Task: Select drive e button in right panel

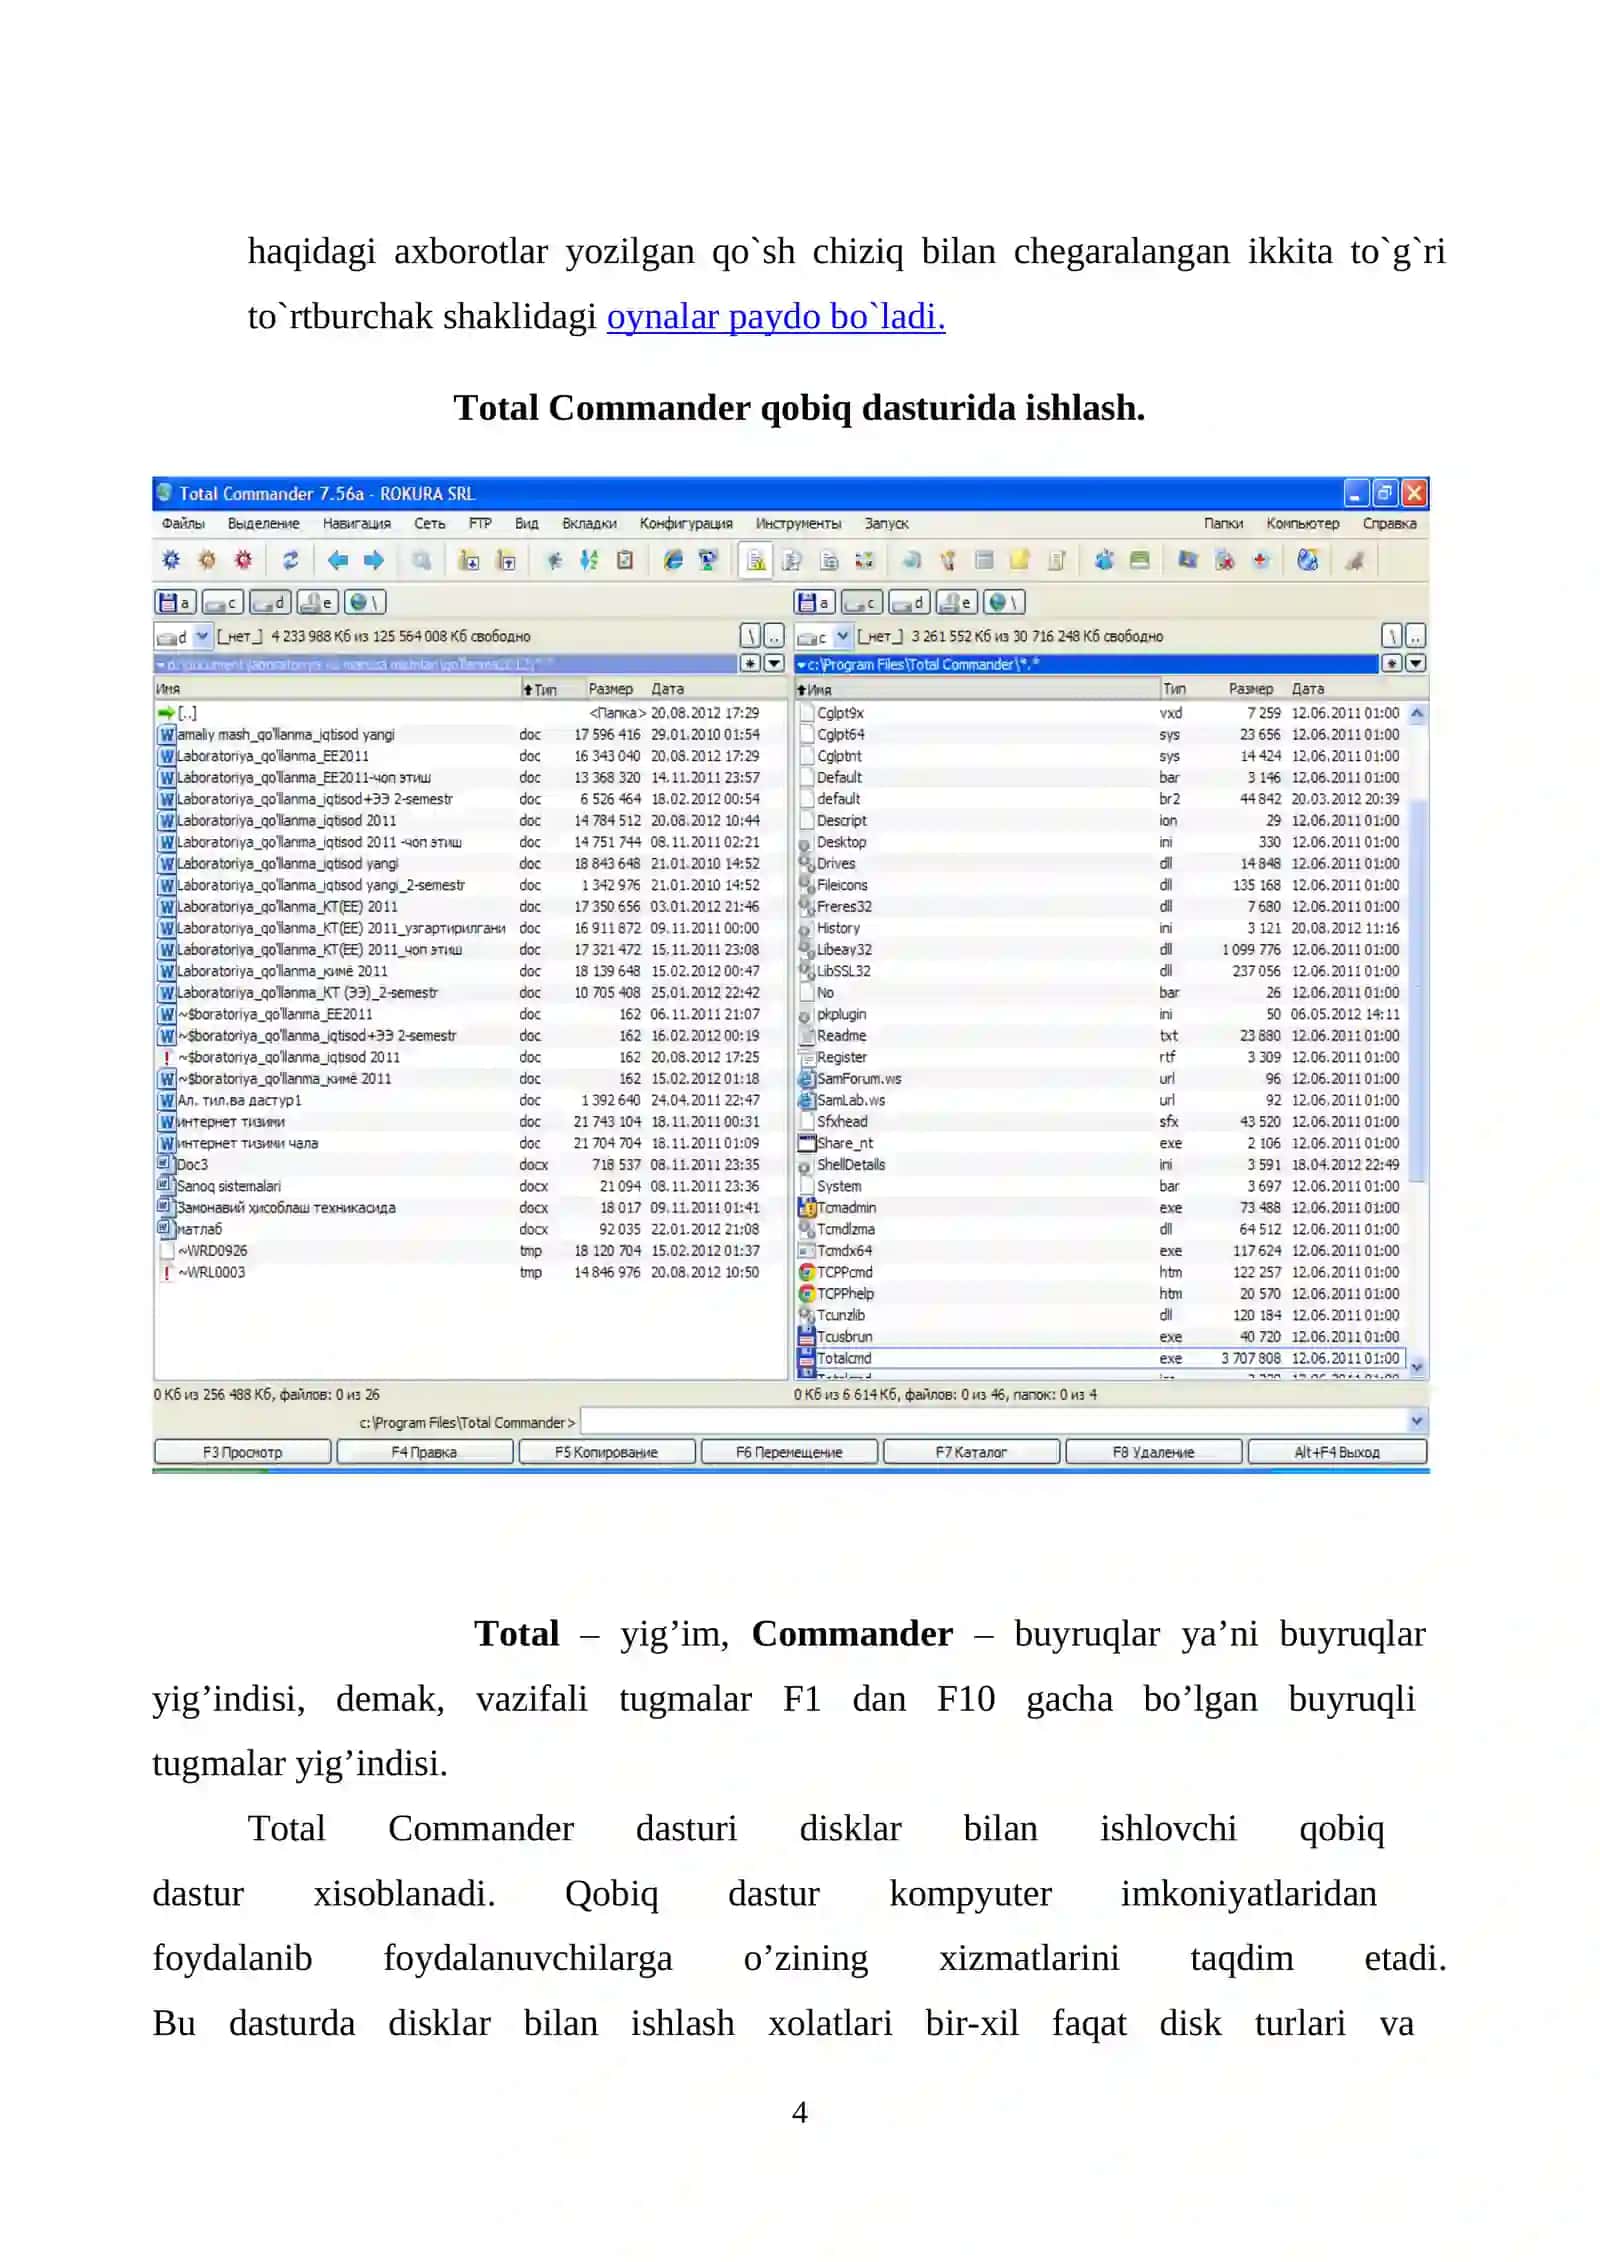Action: tap(956, 602)
